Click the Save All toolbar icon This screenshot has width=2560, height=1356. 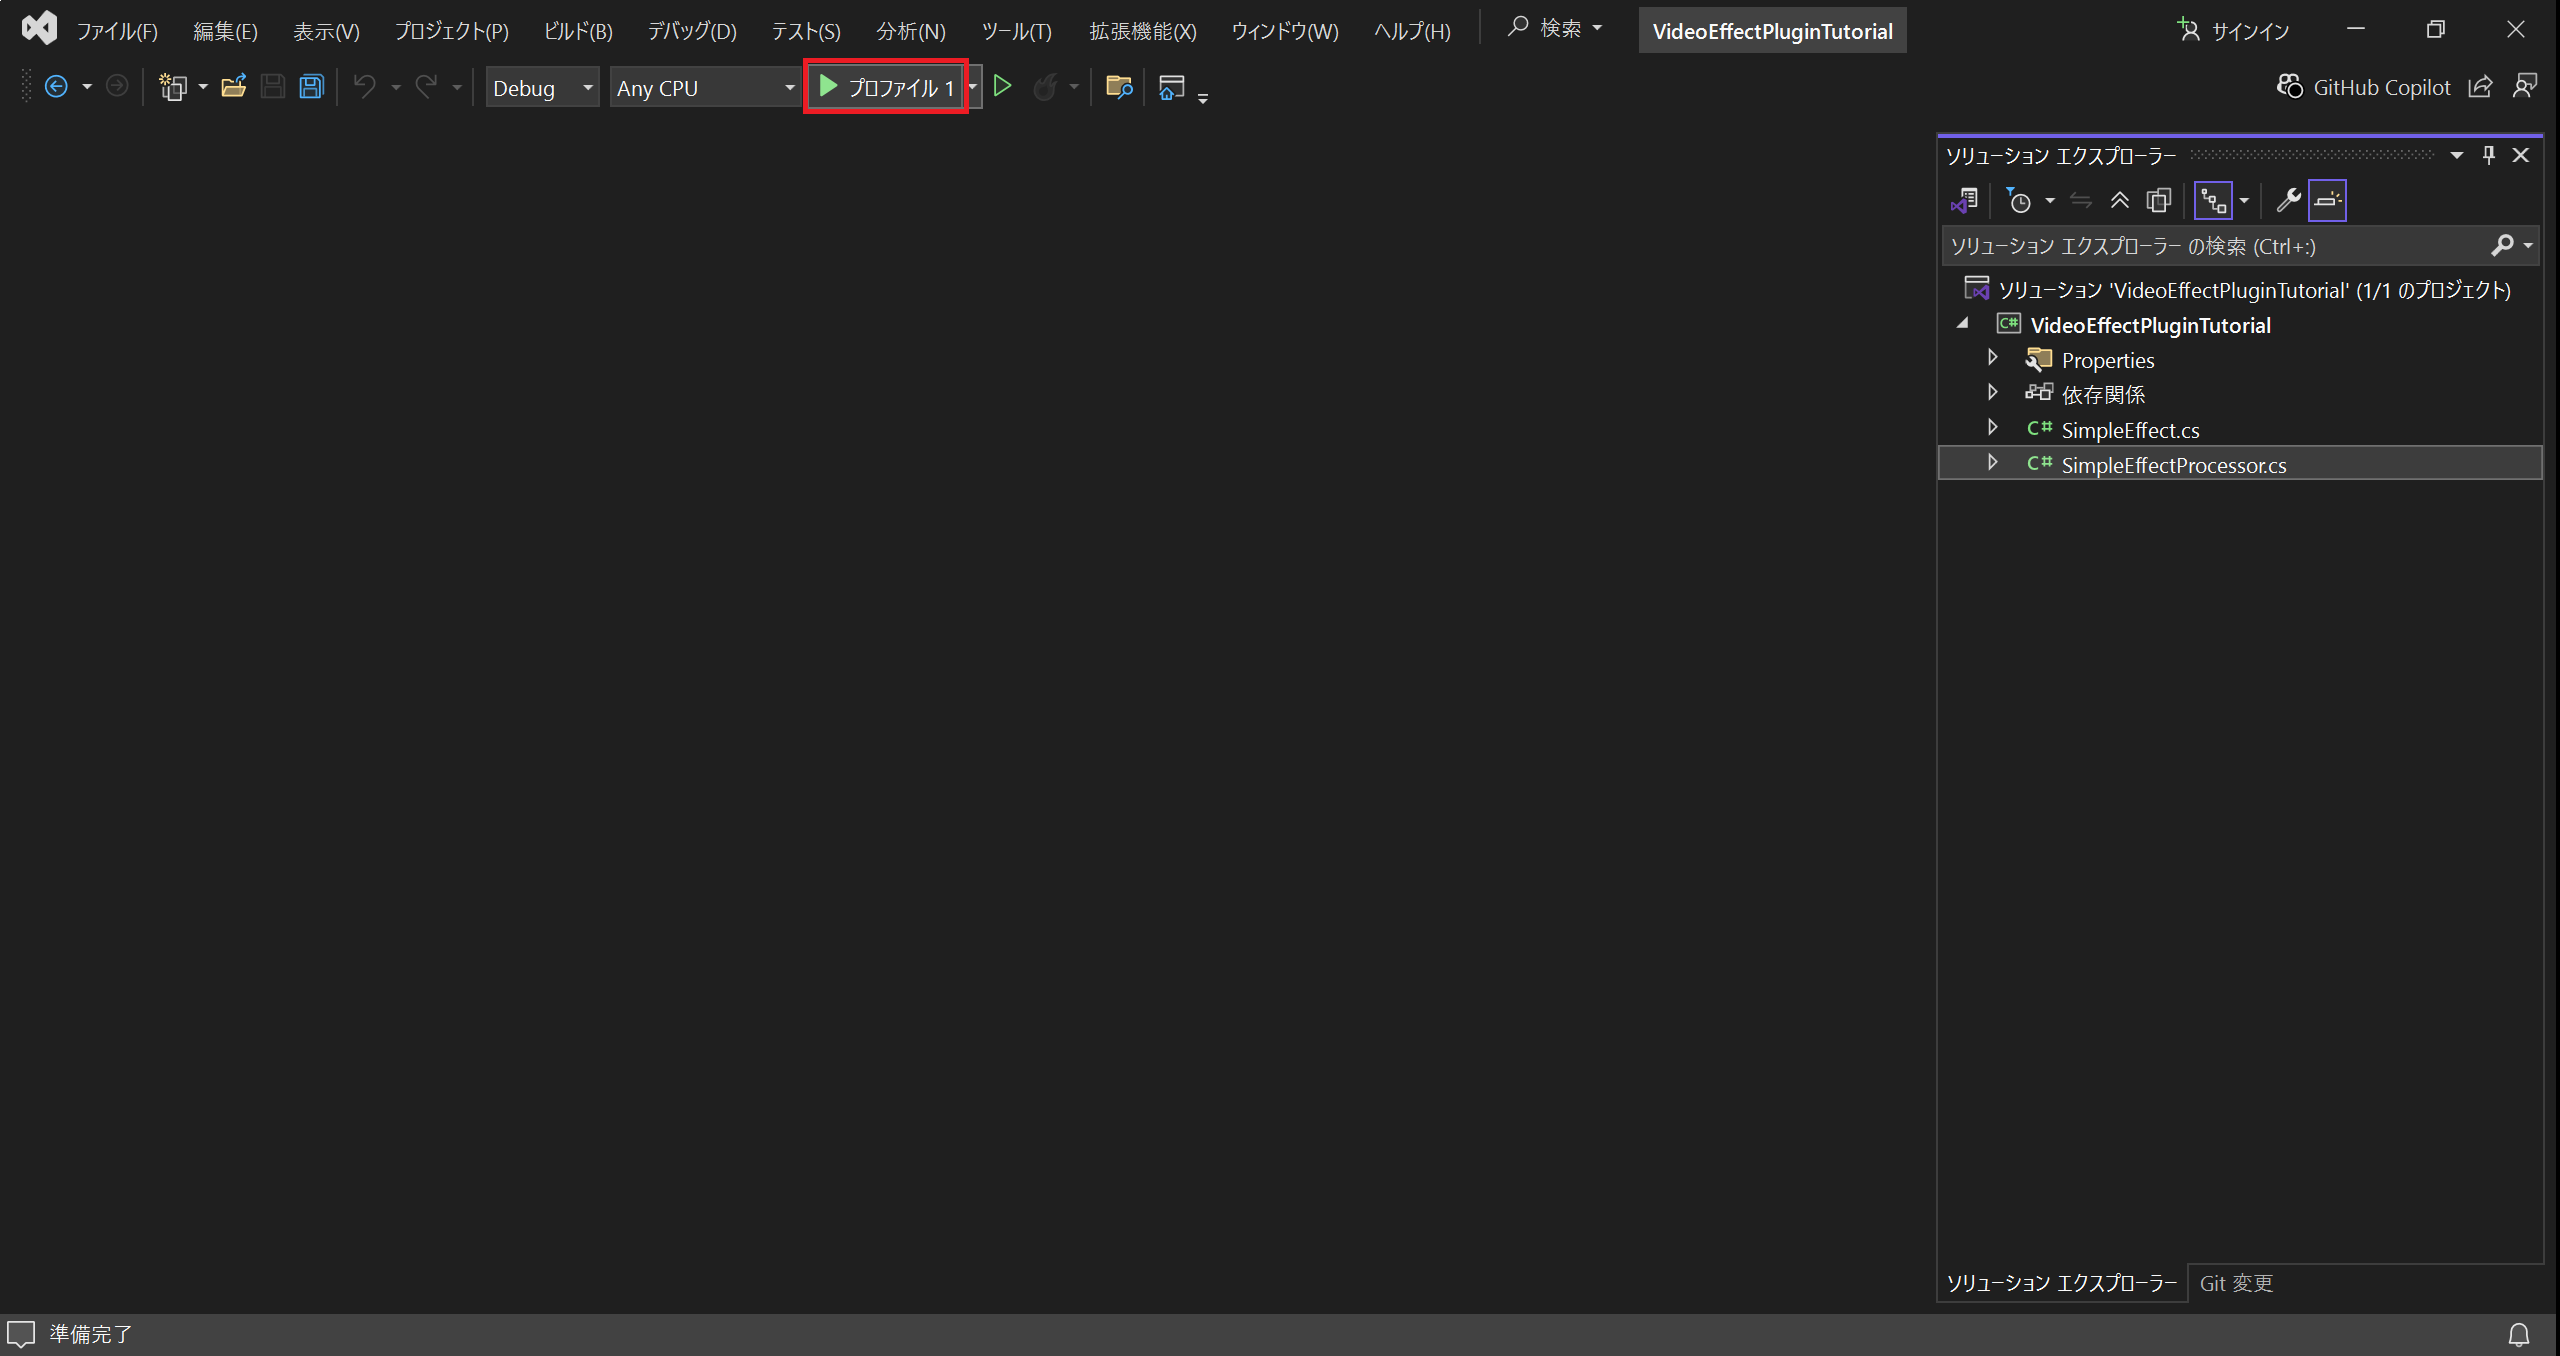click(x=312, y=87)
